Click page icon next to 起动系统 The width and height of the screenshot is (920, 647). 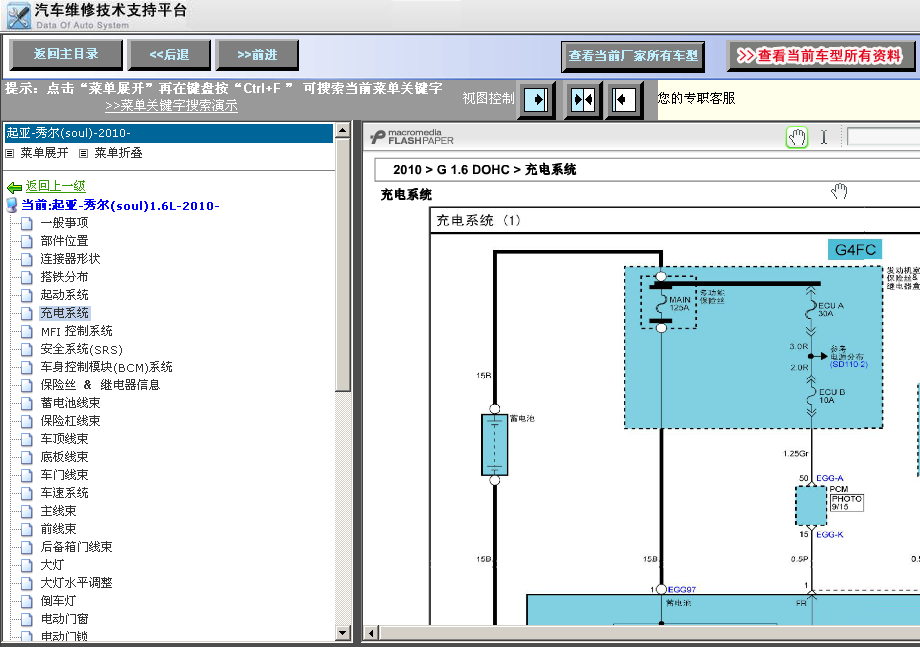pos(26,295)
